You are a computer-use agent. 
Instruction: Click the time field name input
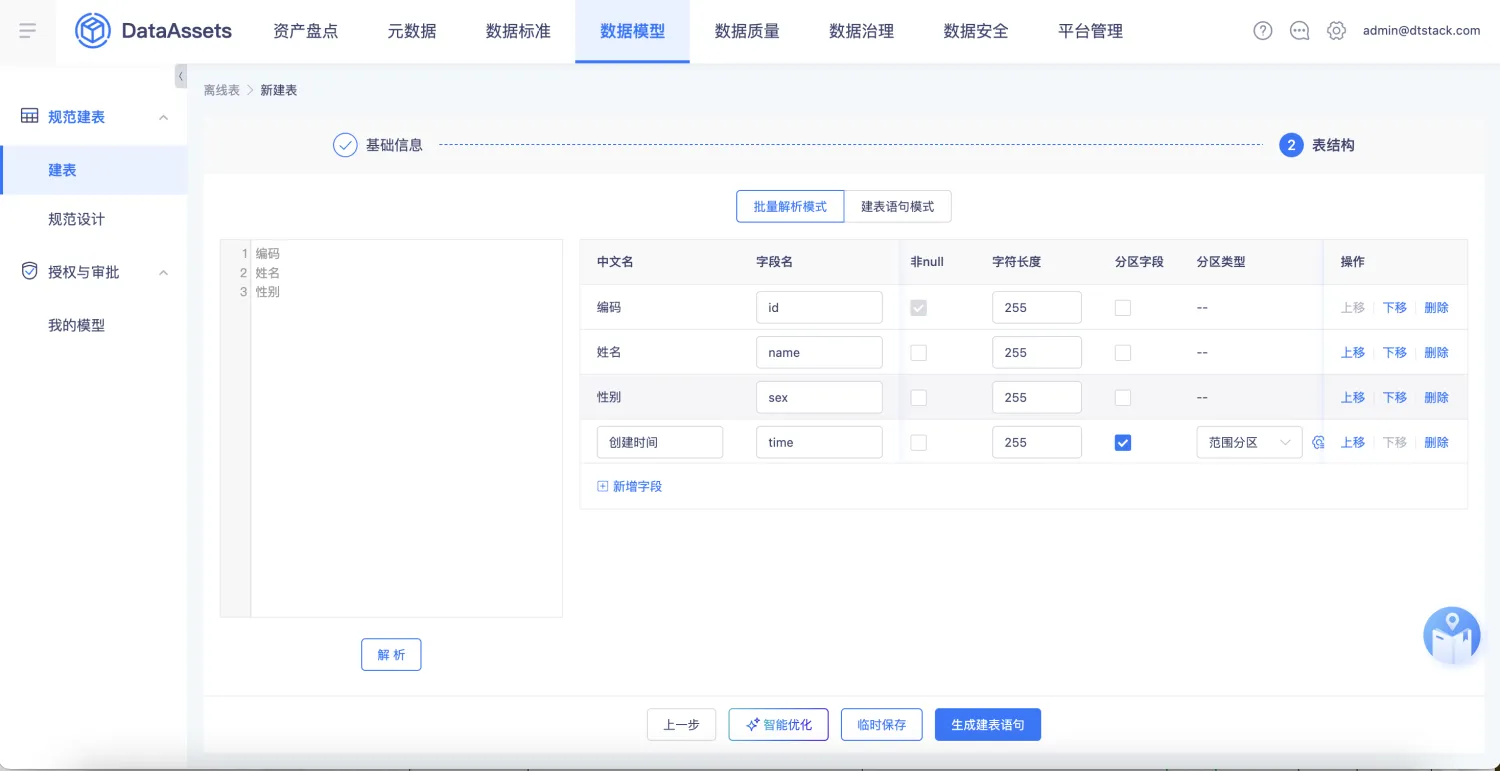(x=819, y=442)
